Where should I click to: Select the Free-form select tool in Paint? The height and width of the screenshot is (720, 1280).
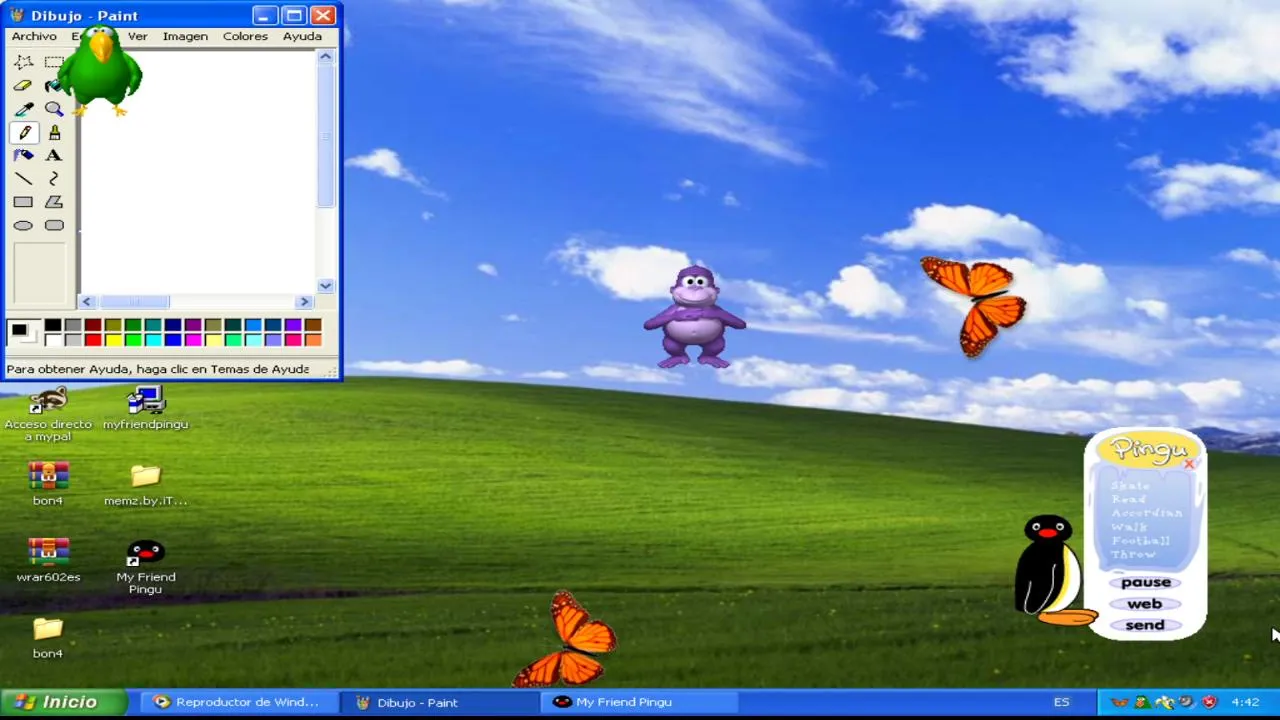pos(23,62)
